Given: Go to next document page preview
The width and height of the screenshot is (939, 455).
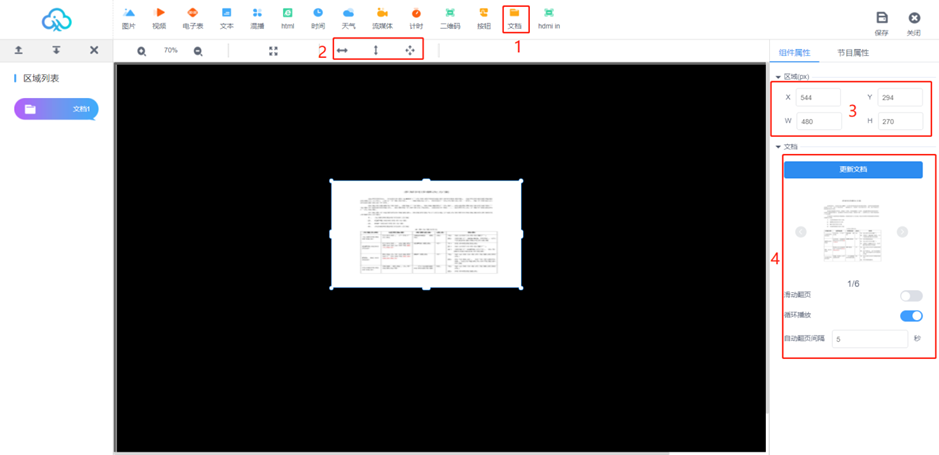Looking at the screenshot, I should pyautogui.click(x=902, y=232).
